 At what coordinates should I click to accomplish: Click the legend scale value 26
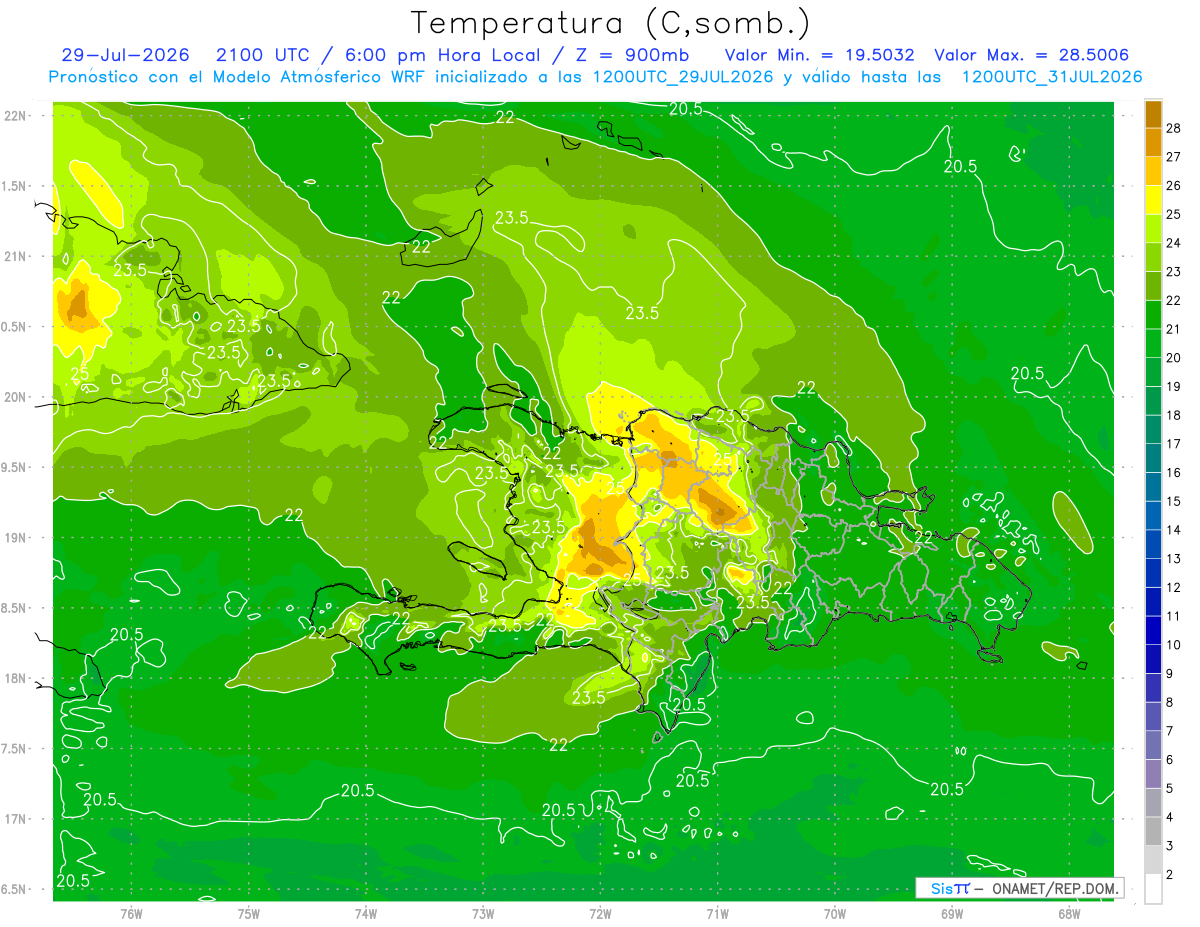tap(1174, 186)
